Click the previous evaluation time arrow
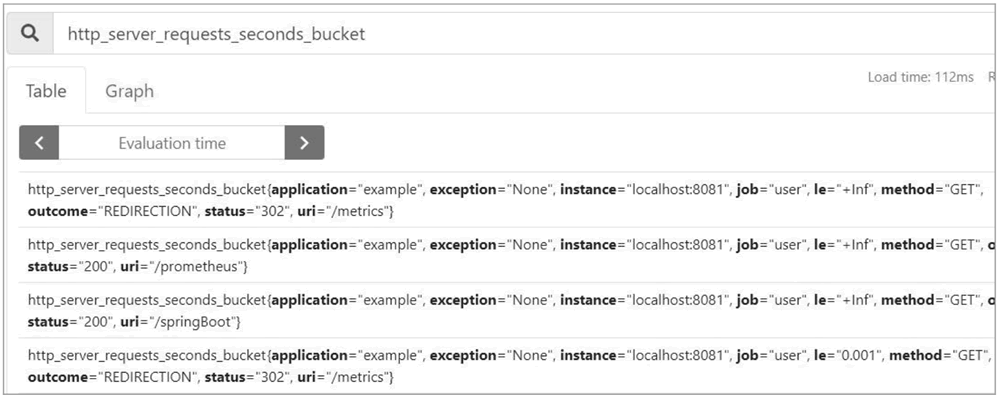The height and width of the screenshot is (400, 1000). tap(39, 142)
